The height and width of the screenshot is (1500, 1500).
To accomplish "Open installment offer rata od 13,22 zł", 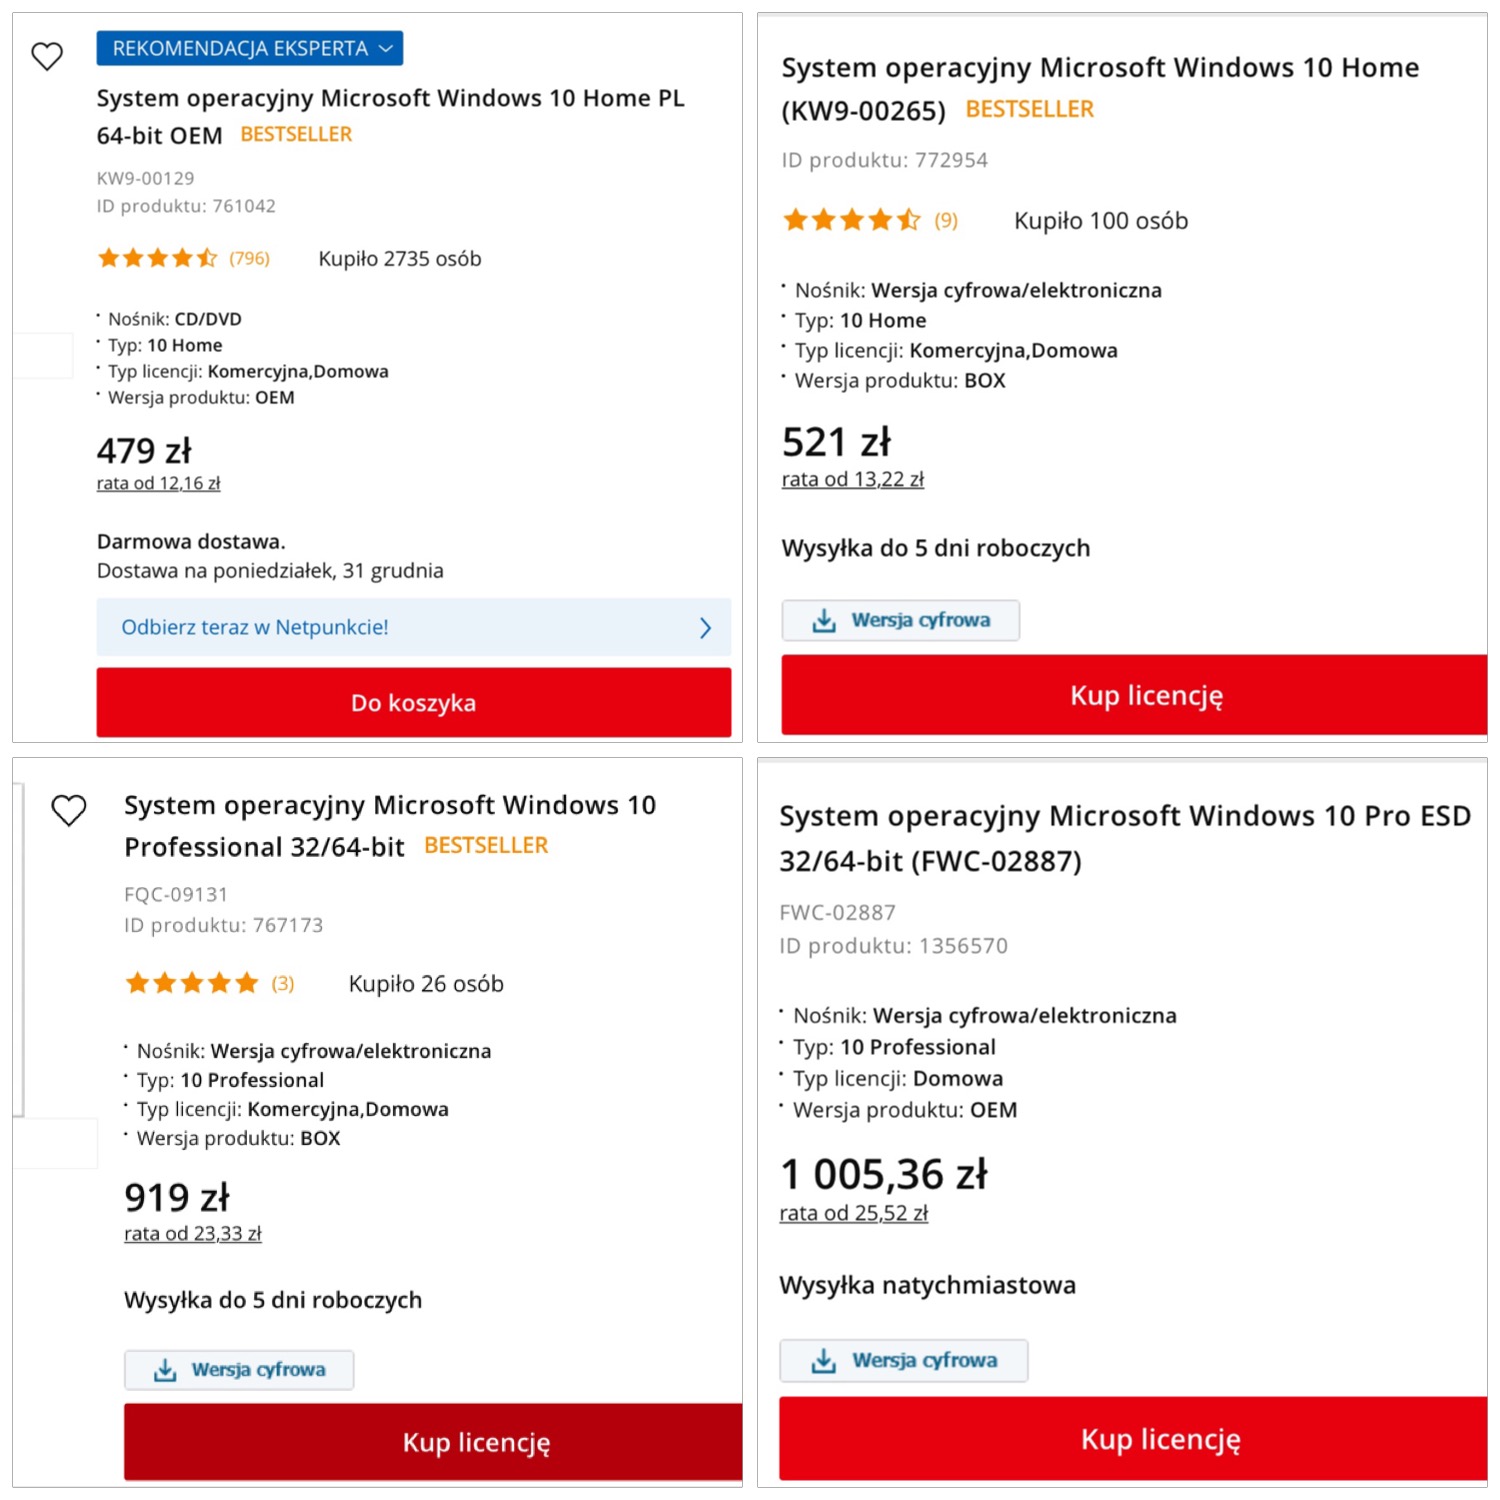I will click(852, 480).
